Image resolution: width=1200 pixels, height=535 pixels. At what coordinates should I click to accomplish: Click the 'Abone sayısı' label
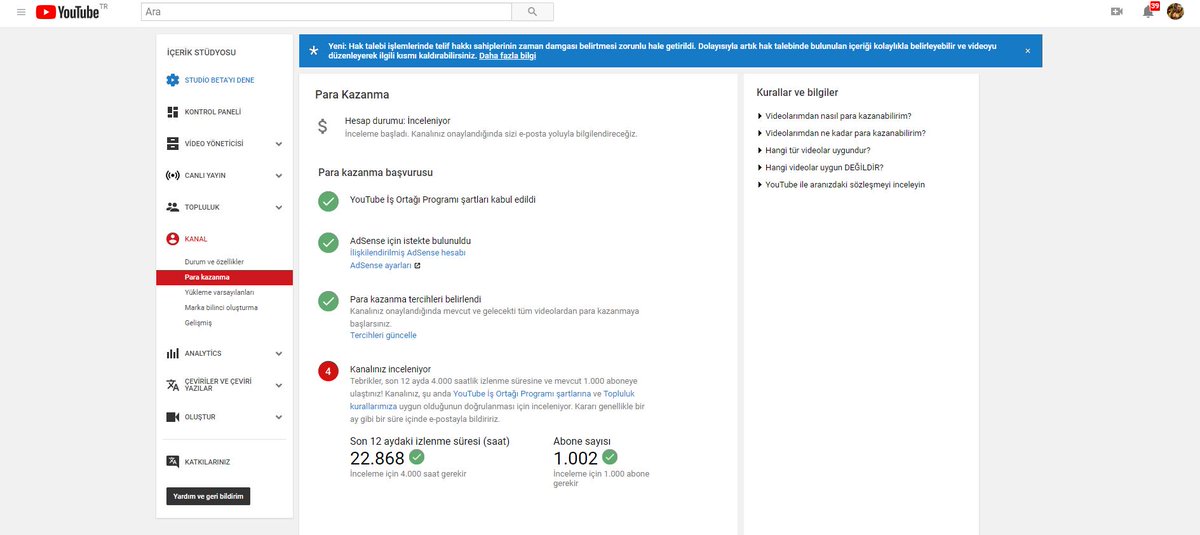[582, 441]
